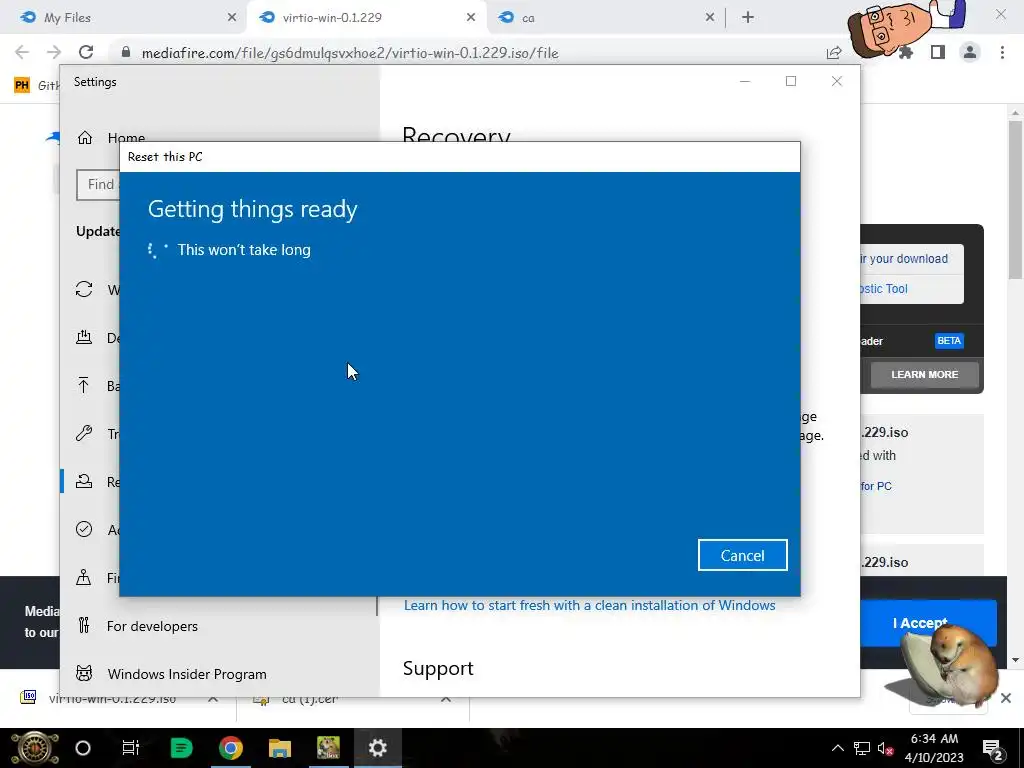Cancel the Reset this PC dialog

click(743, 555)
